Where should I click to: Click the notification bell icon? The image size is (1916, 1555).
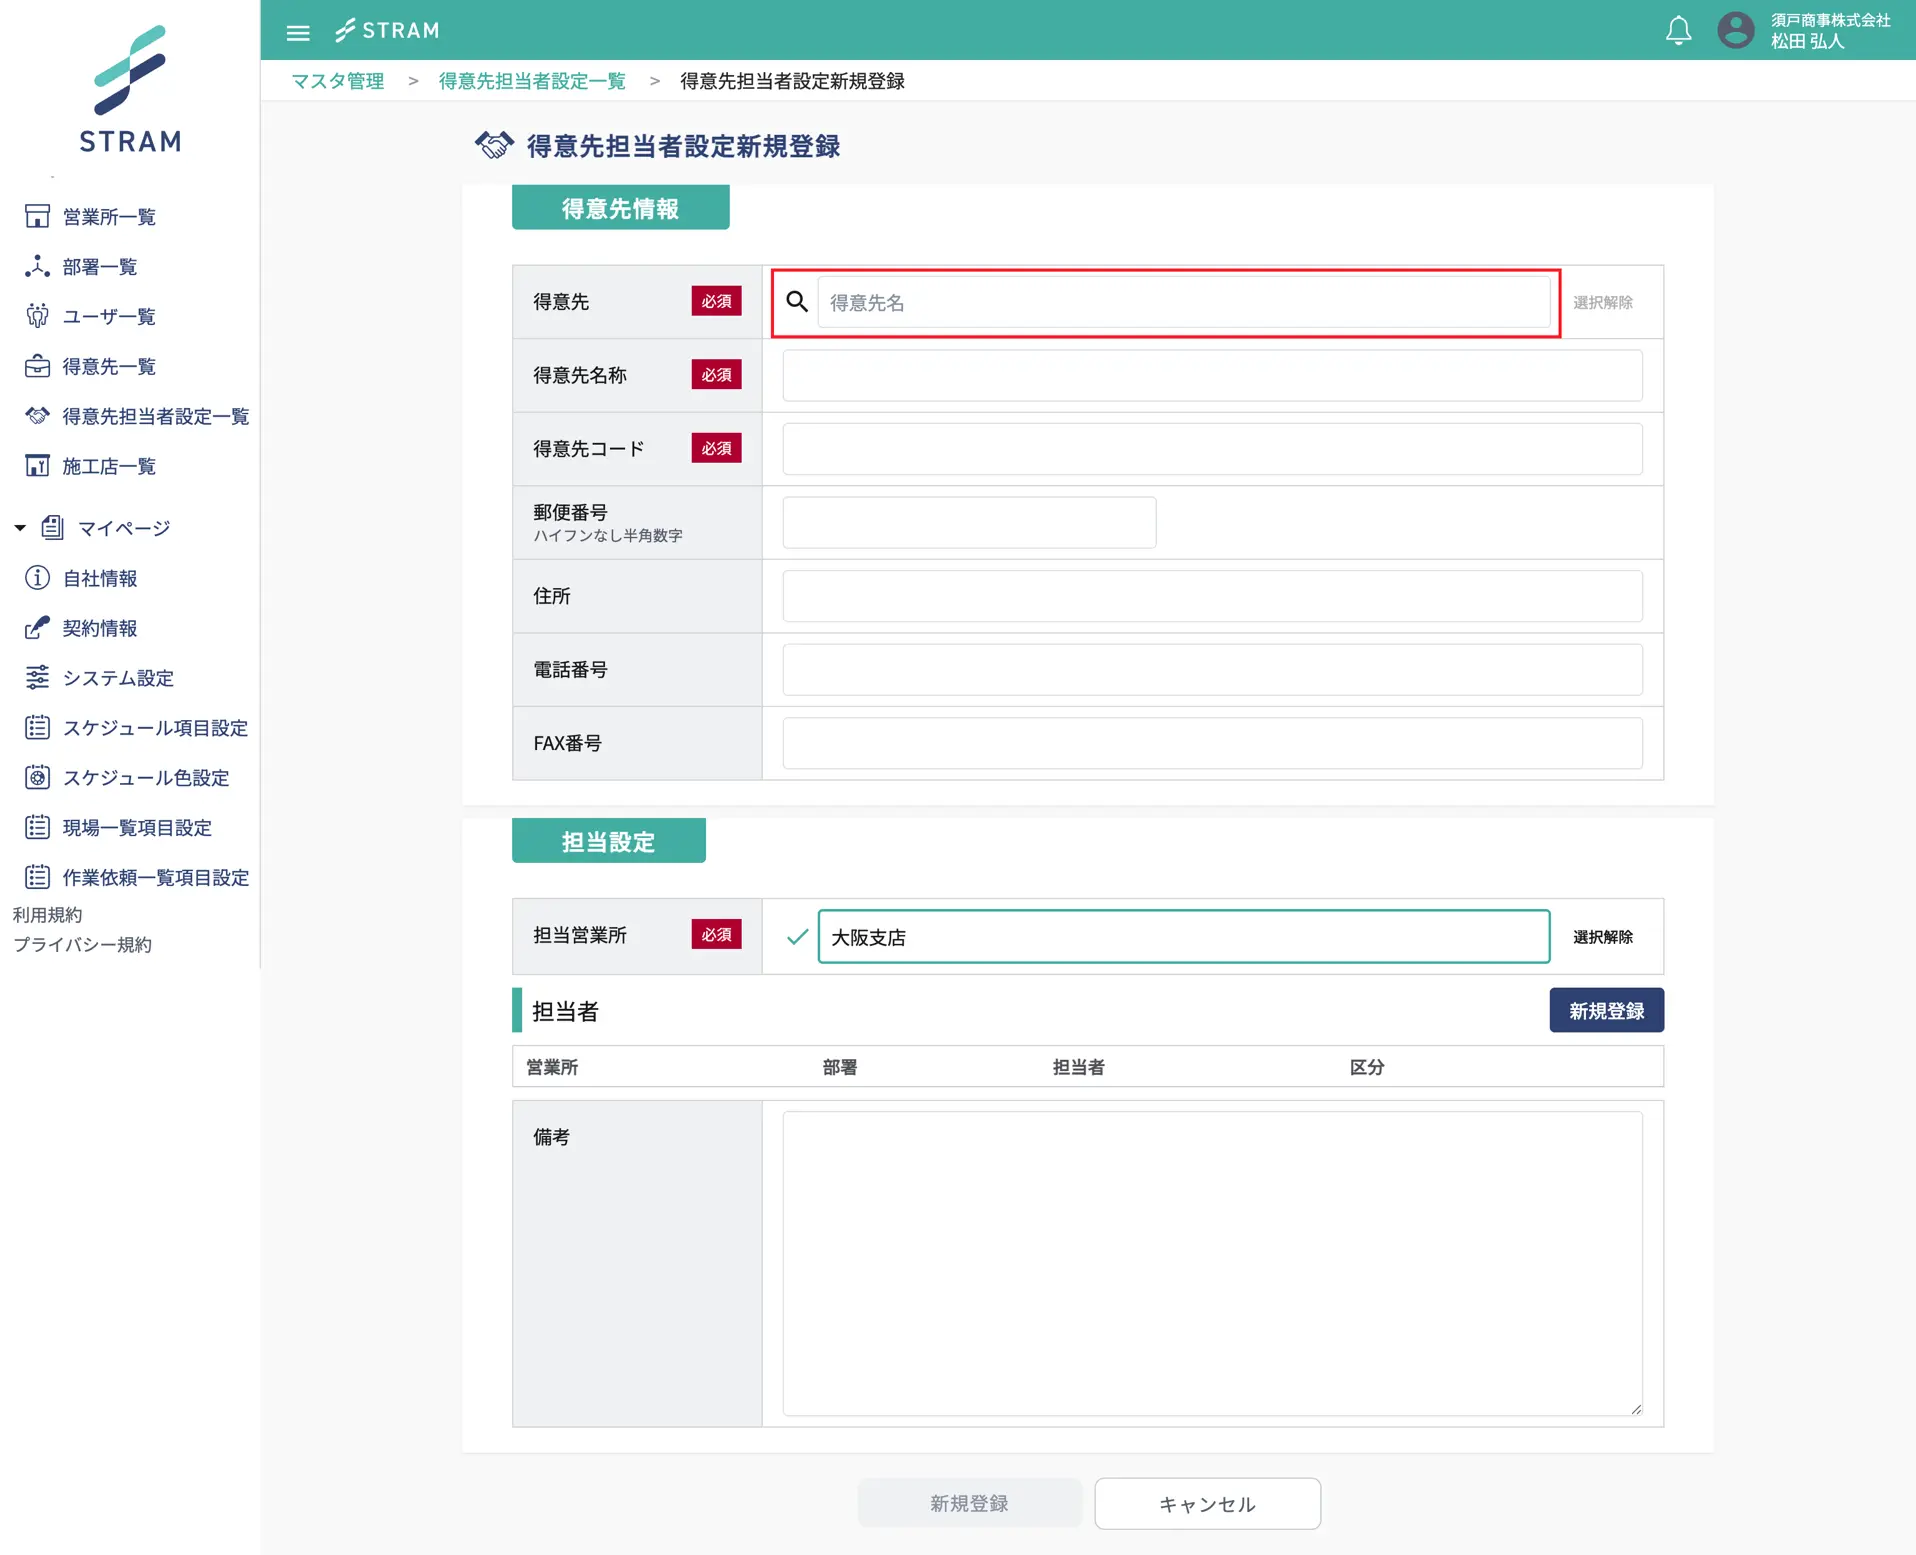tap(1678, 31)
